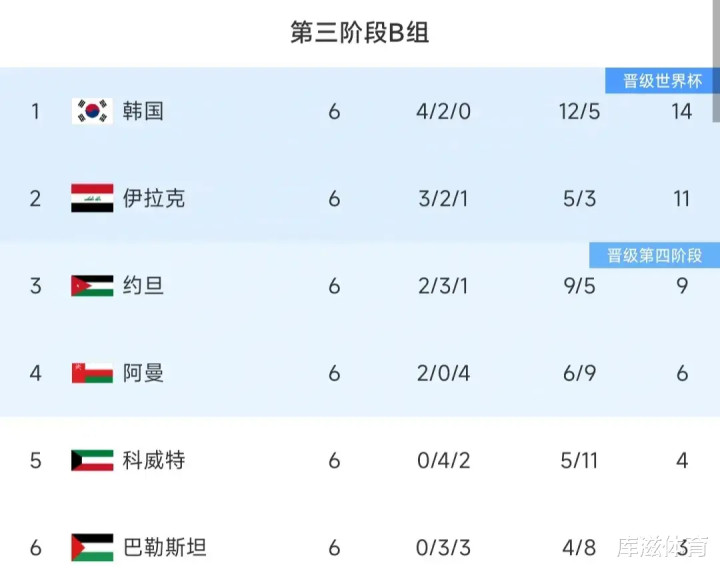Open the 约旦 team name
This screenshot has width=720, height=573.
pos(143,286)
